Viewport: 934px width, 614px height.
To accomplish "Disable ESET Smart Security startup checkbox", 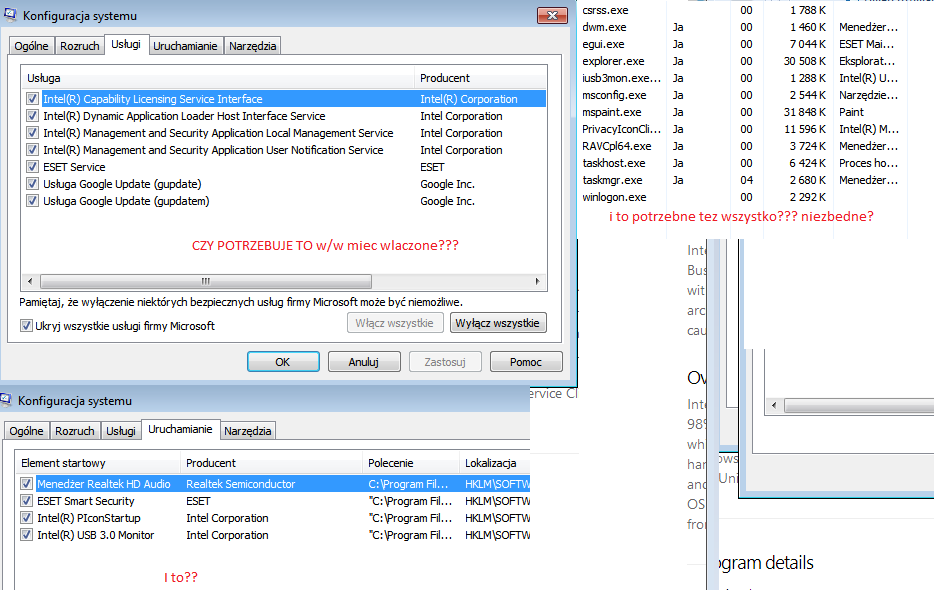I will tap(26, 501).
